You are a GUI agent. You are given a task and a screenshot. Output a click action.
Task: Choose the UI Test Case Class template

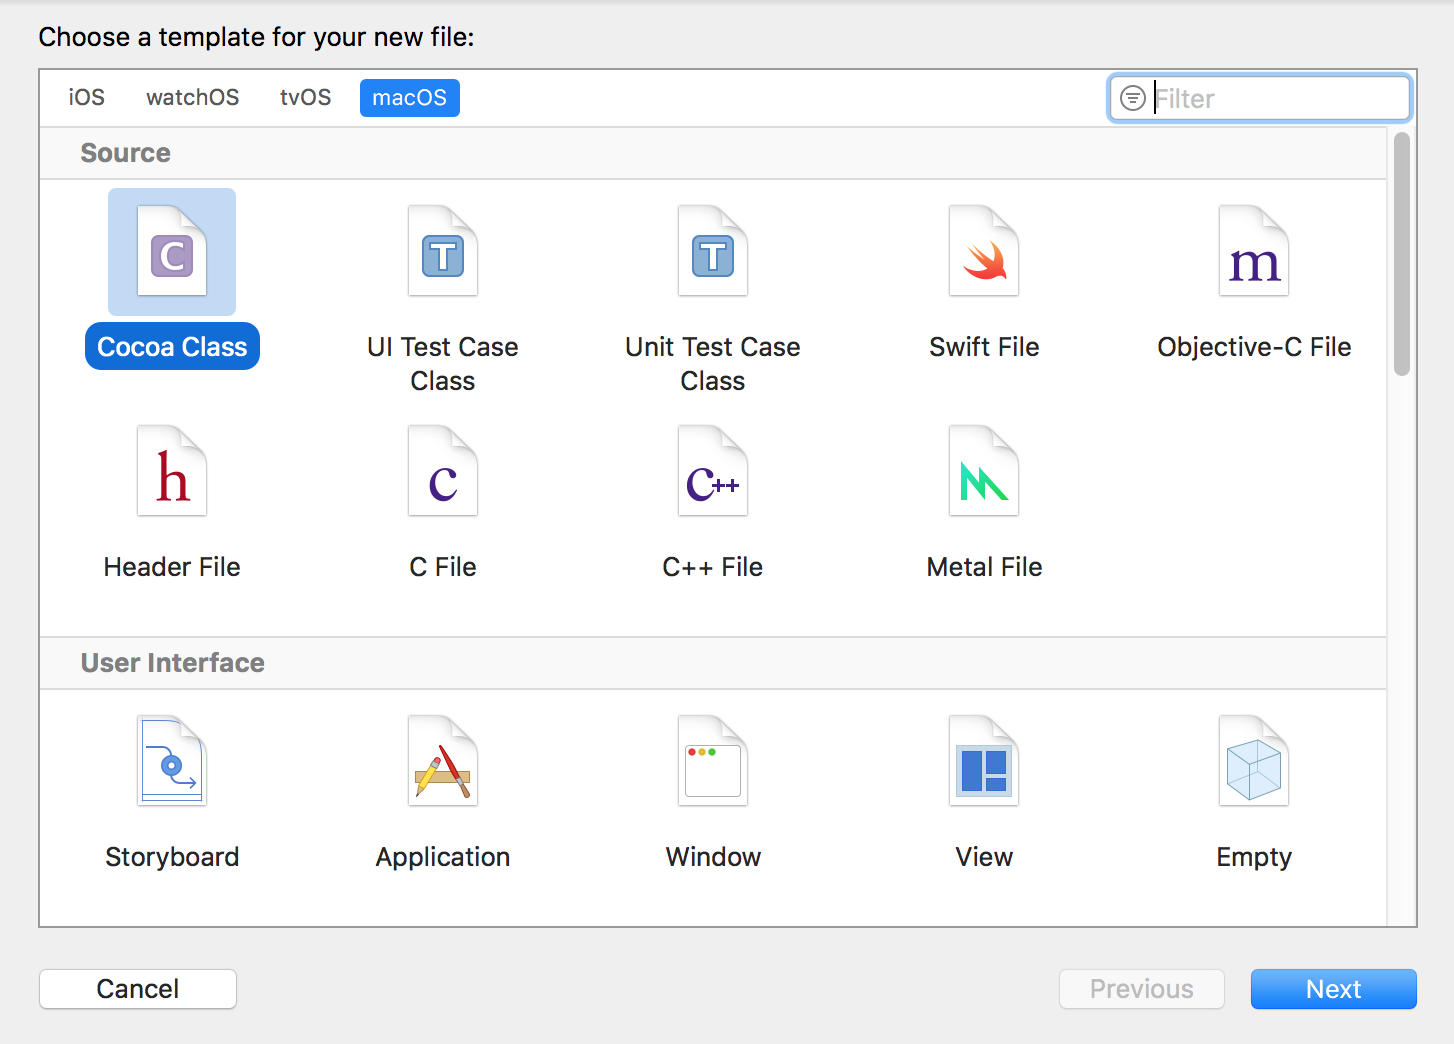point(443,252)
